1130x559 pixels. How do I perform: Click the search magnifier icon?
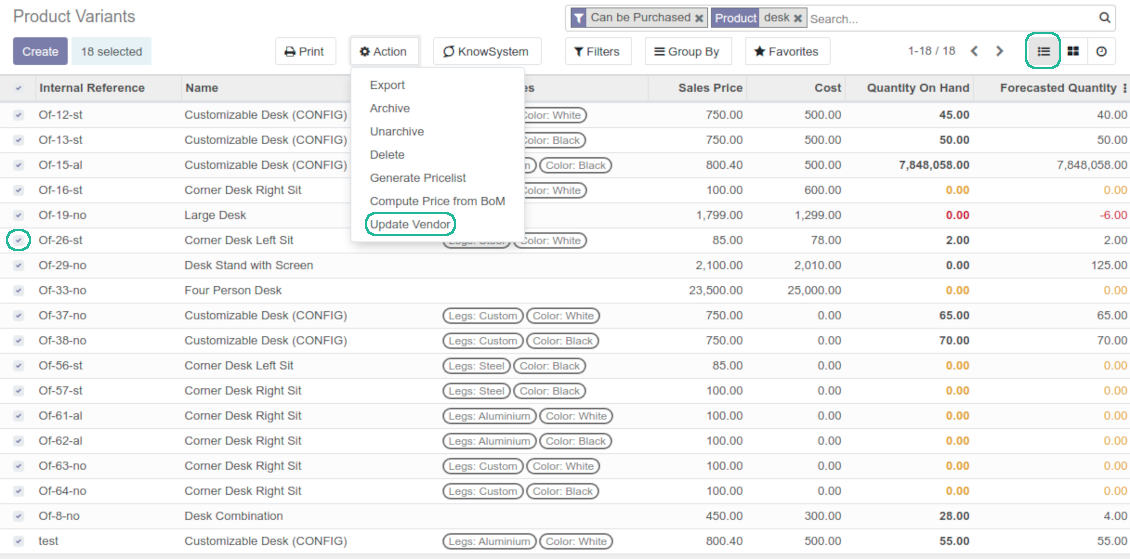click(x=1105, y=18)
